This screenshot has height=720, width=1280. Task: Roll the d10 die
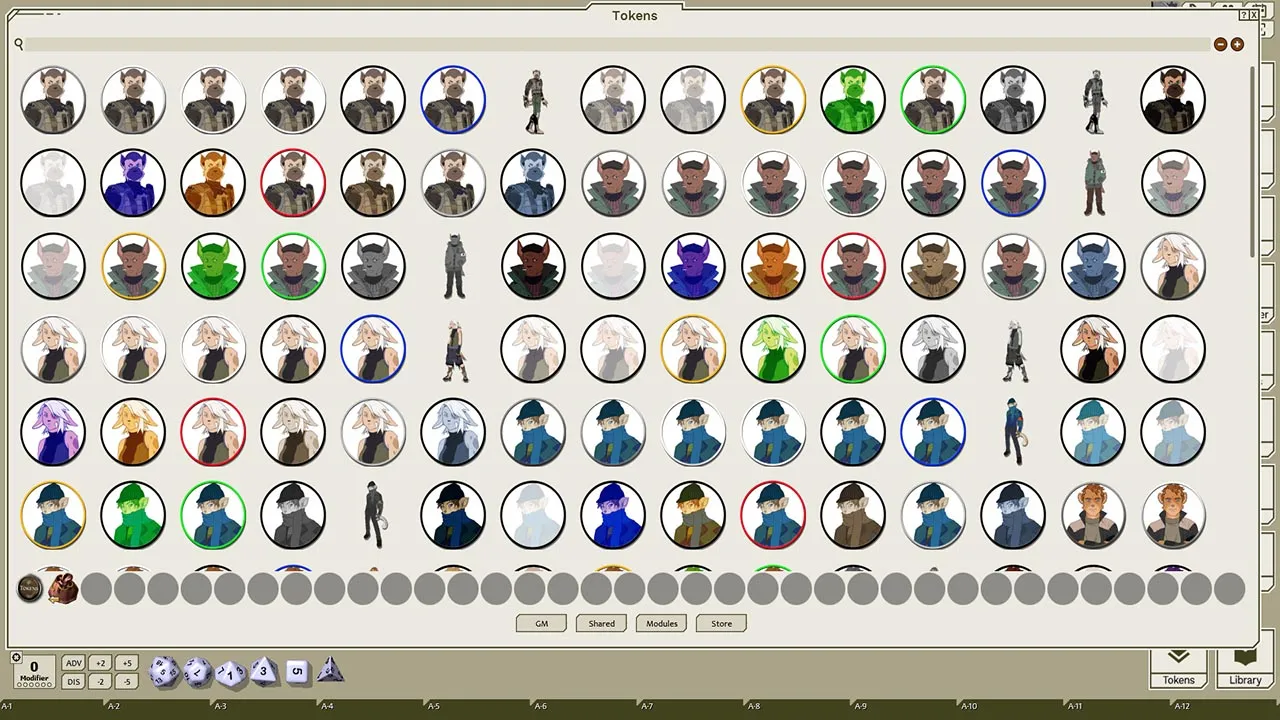[x=231, y=673]
